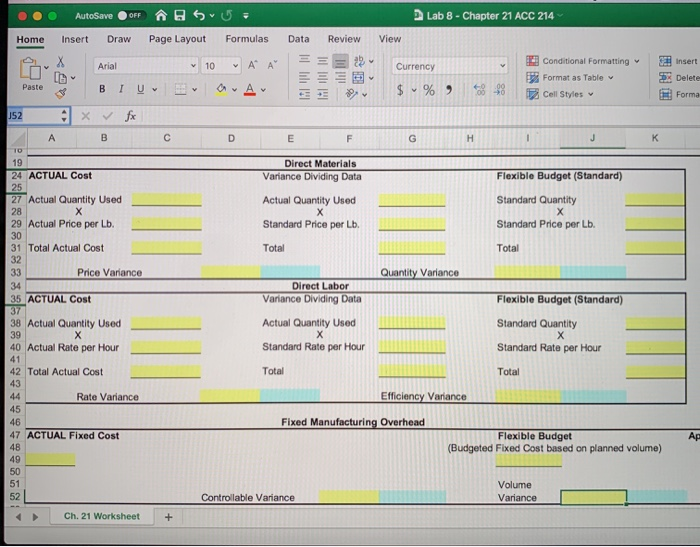Increase font size with the larger A

point(253,66)
